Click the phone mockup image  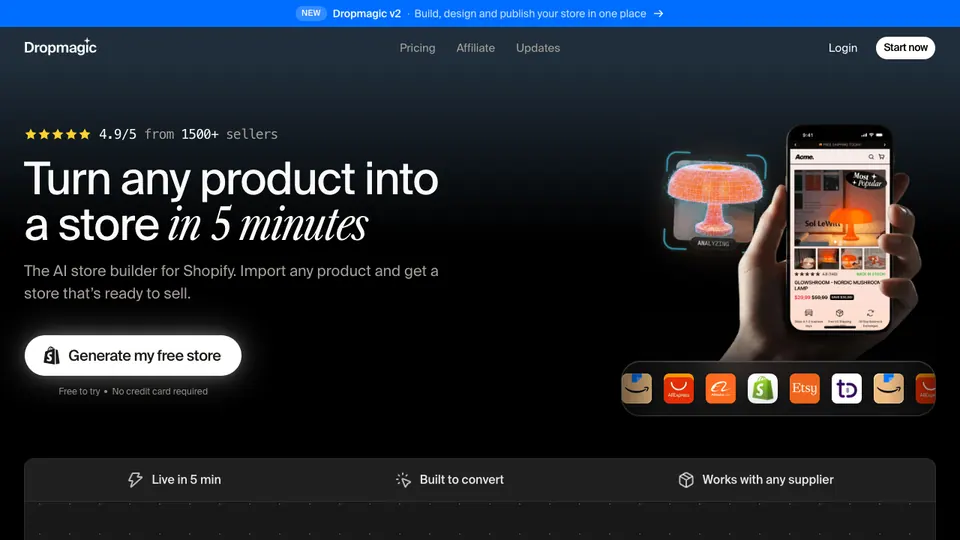click(839, 228)
